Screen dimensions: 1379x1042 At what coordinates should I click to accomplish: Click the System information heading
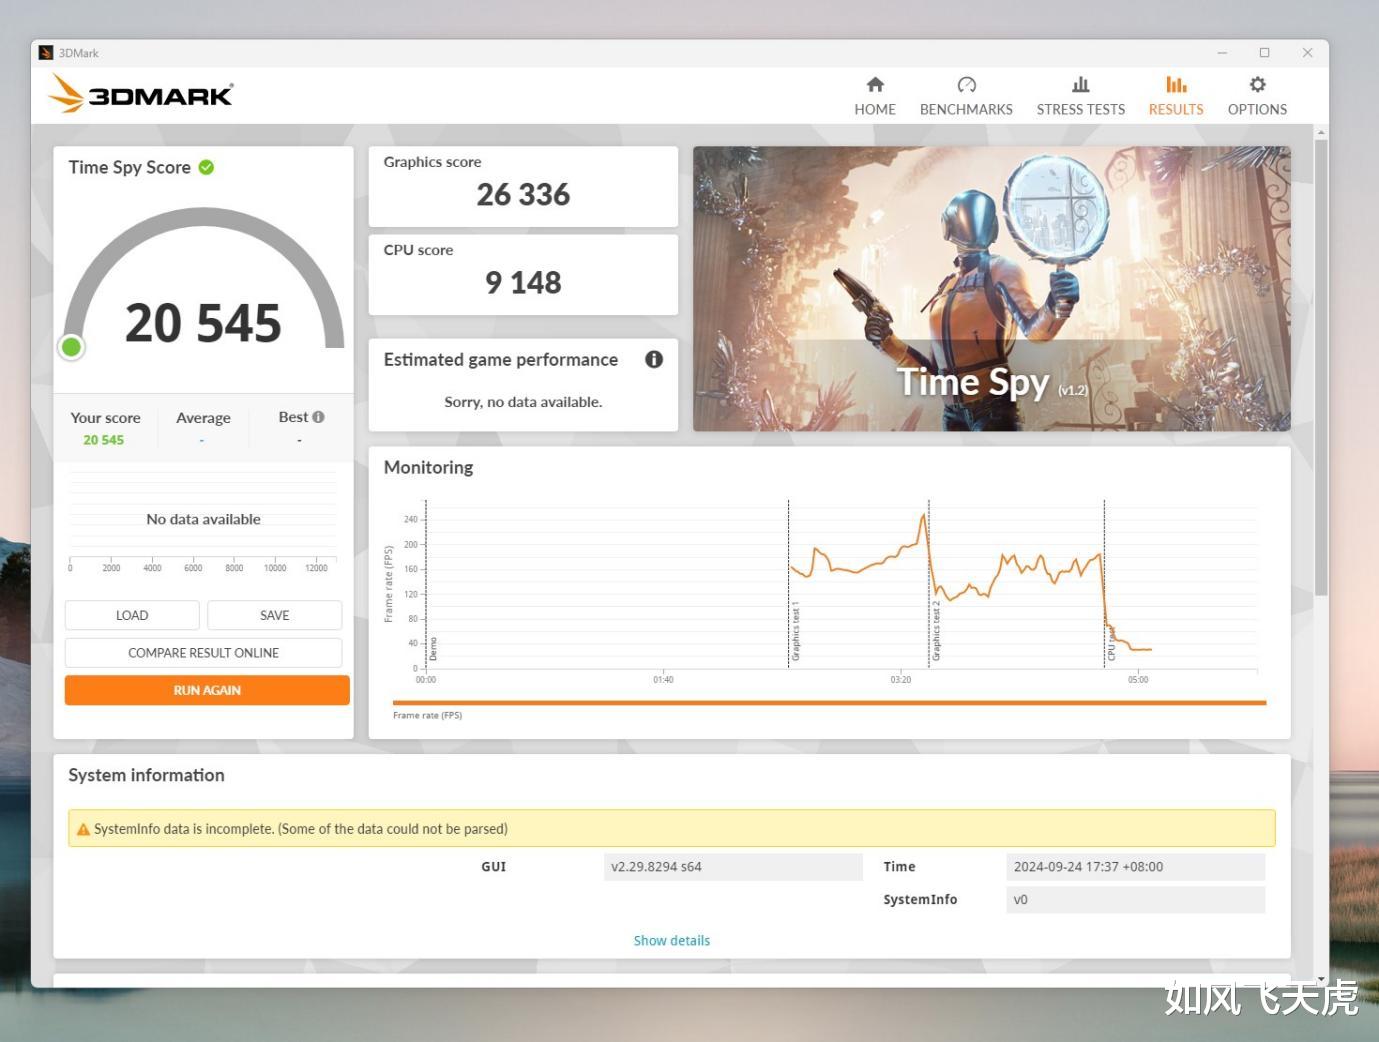[146, 775]
